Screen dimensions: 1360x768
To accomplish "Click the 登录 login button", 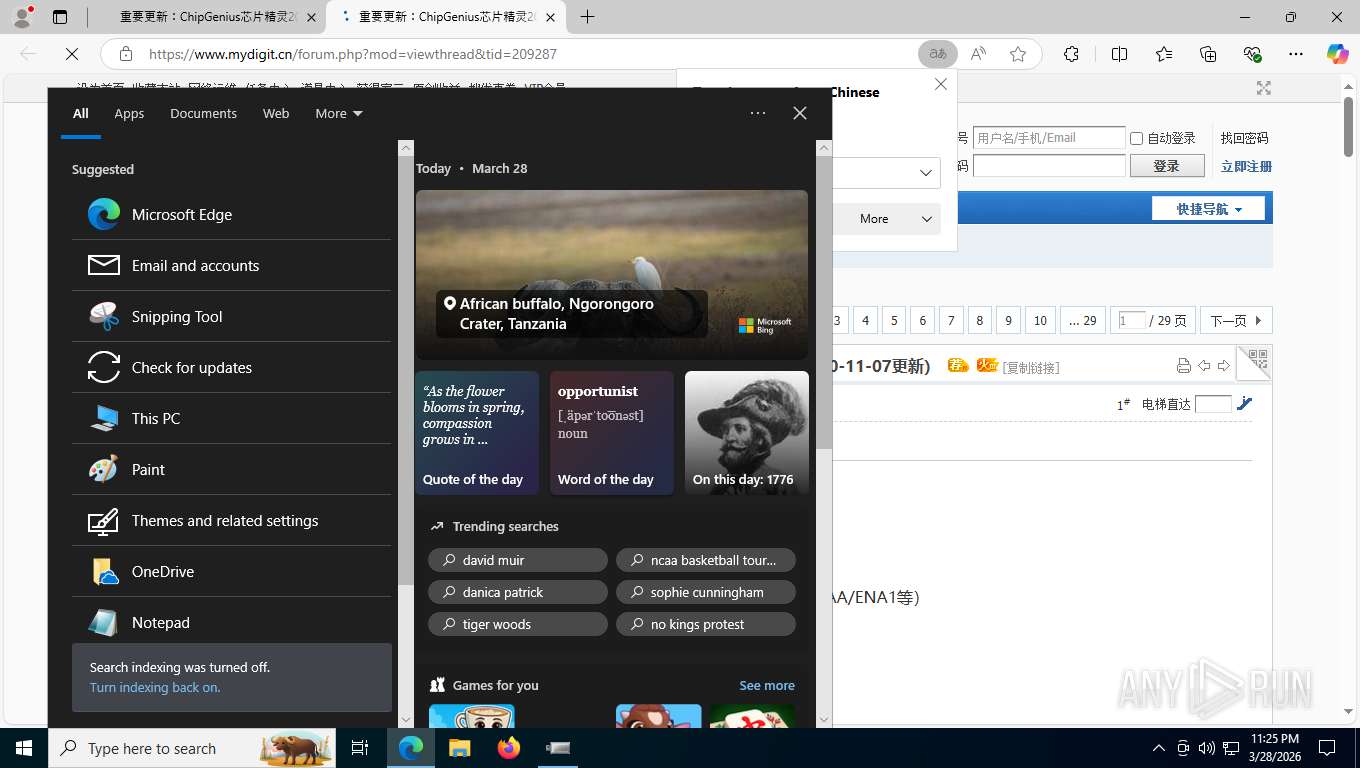I will pyautogui.click(x=1167, y=166).
